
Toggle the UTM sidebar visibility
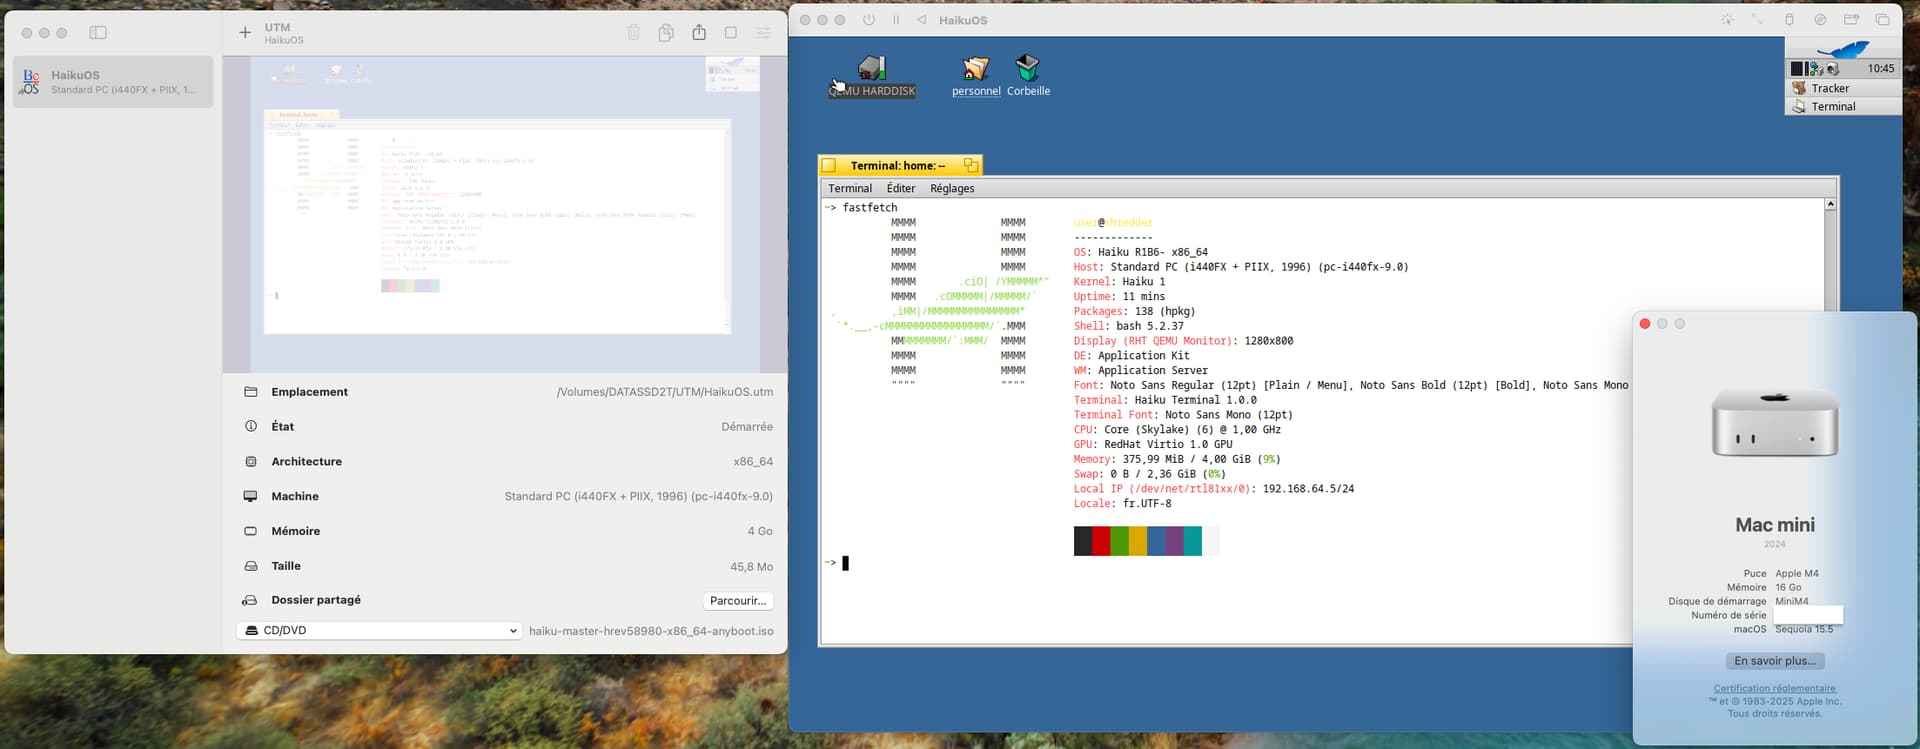click(x=98, y=33)
